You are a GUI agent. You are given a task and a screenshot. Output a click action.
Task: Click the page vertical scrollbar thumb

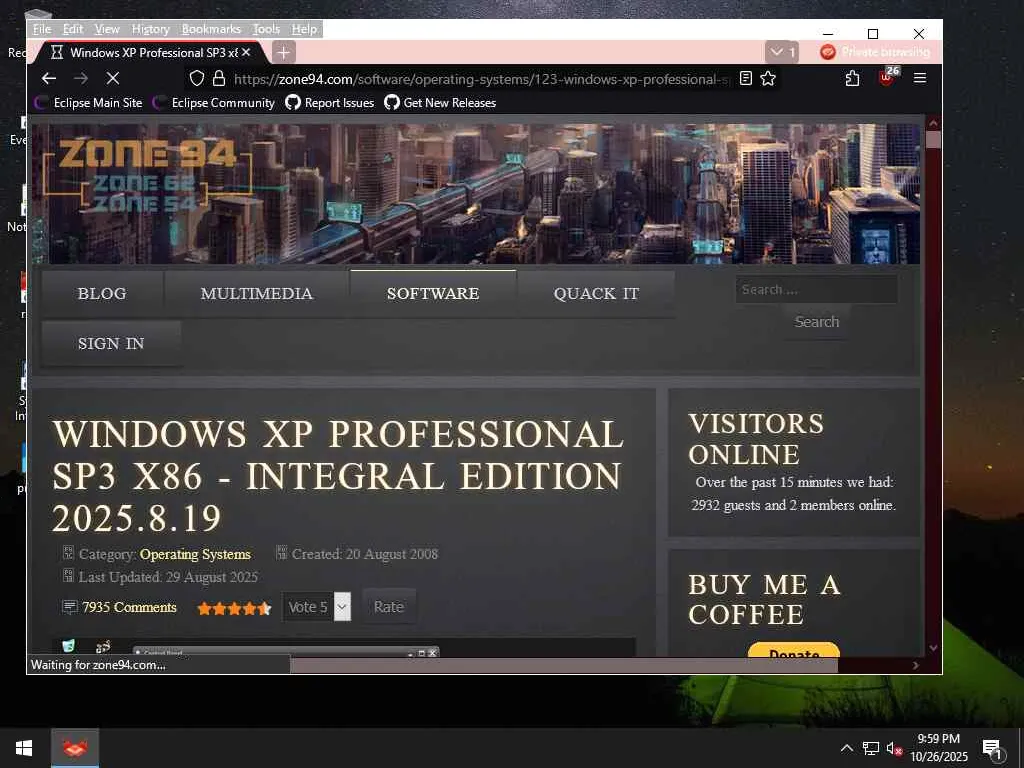(x=933, y=140)
